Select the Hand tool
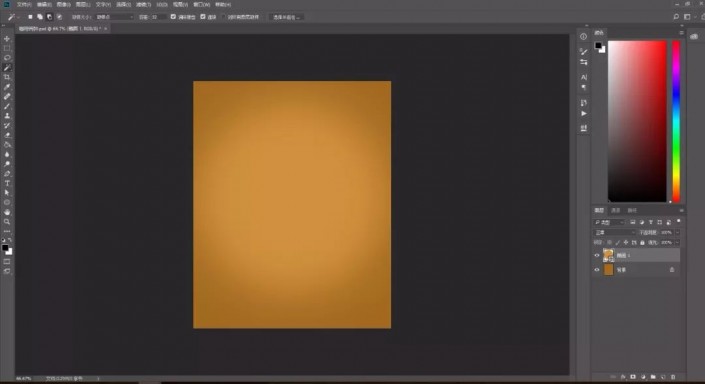 pyautogui.click(x=7, y=212)
